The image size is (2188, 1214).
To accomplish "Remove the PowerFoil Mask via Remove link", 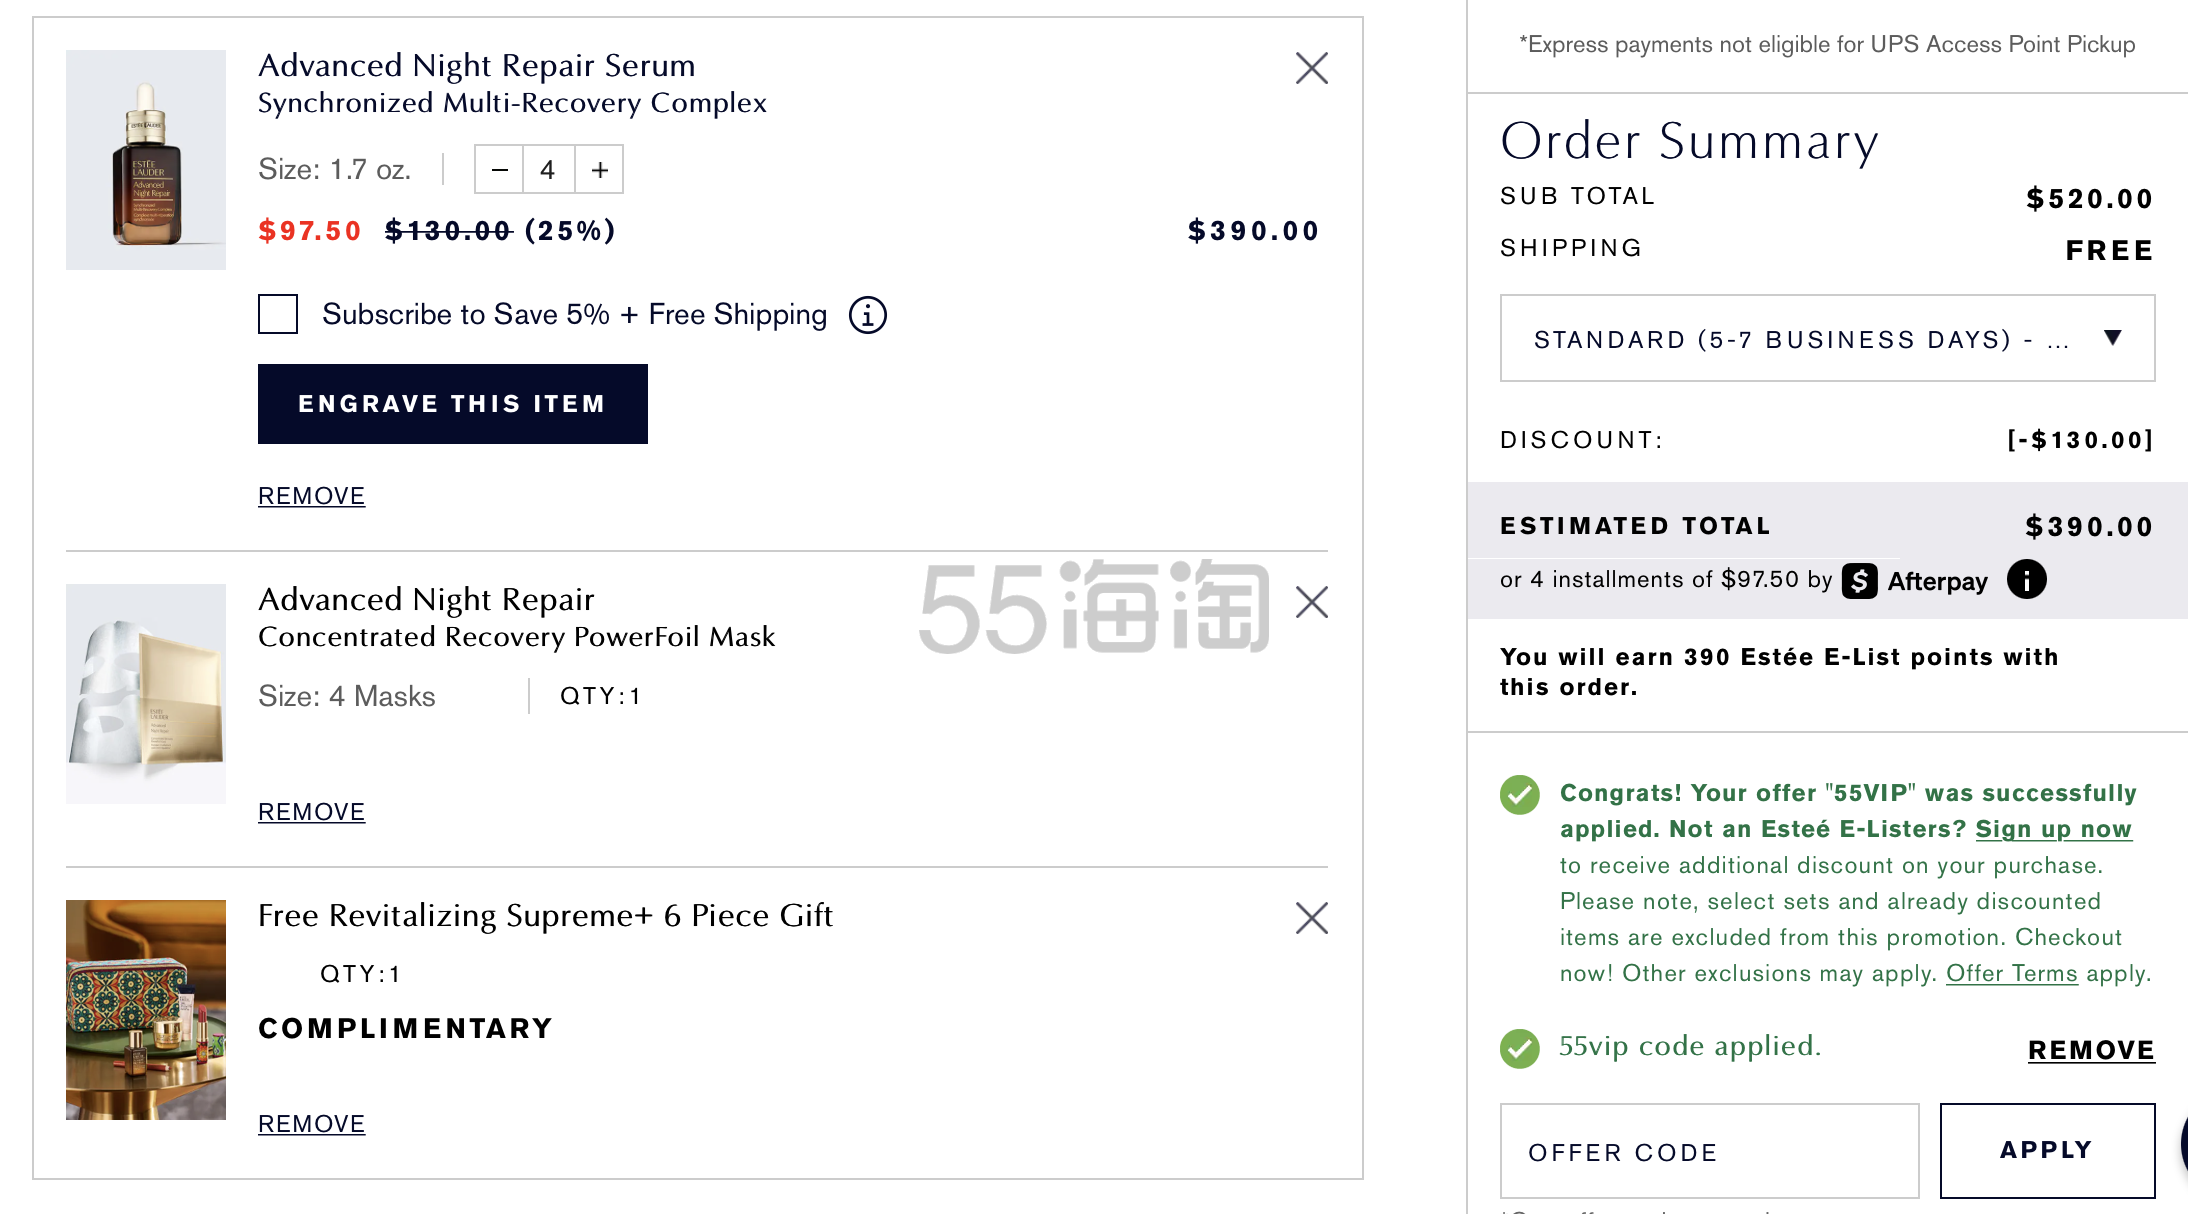I will (x=311, y=812).
